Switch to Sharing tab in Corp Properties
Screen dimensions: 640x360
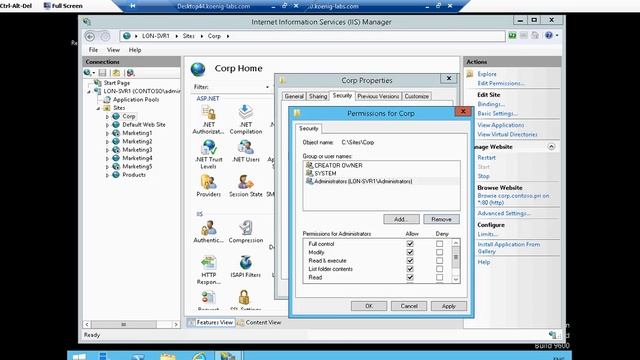click(x=318, y=96)
